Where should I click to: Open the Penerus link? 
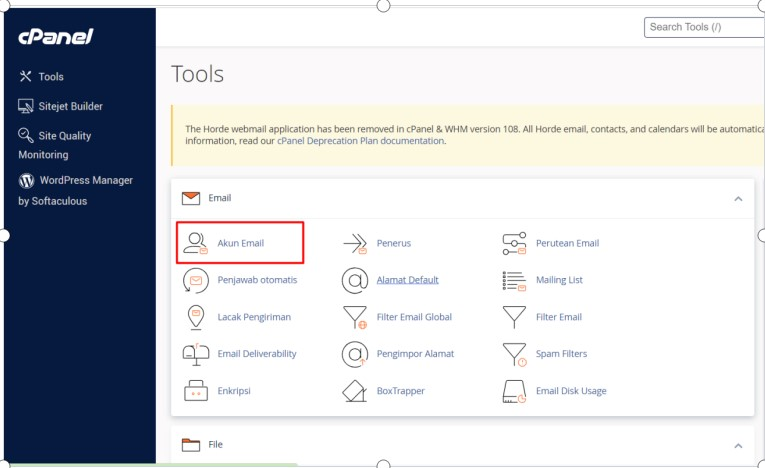(x=394, y=243)
